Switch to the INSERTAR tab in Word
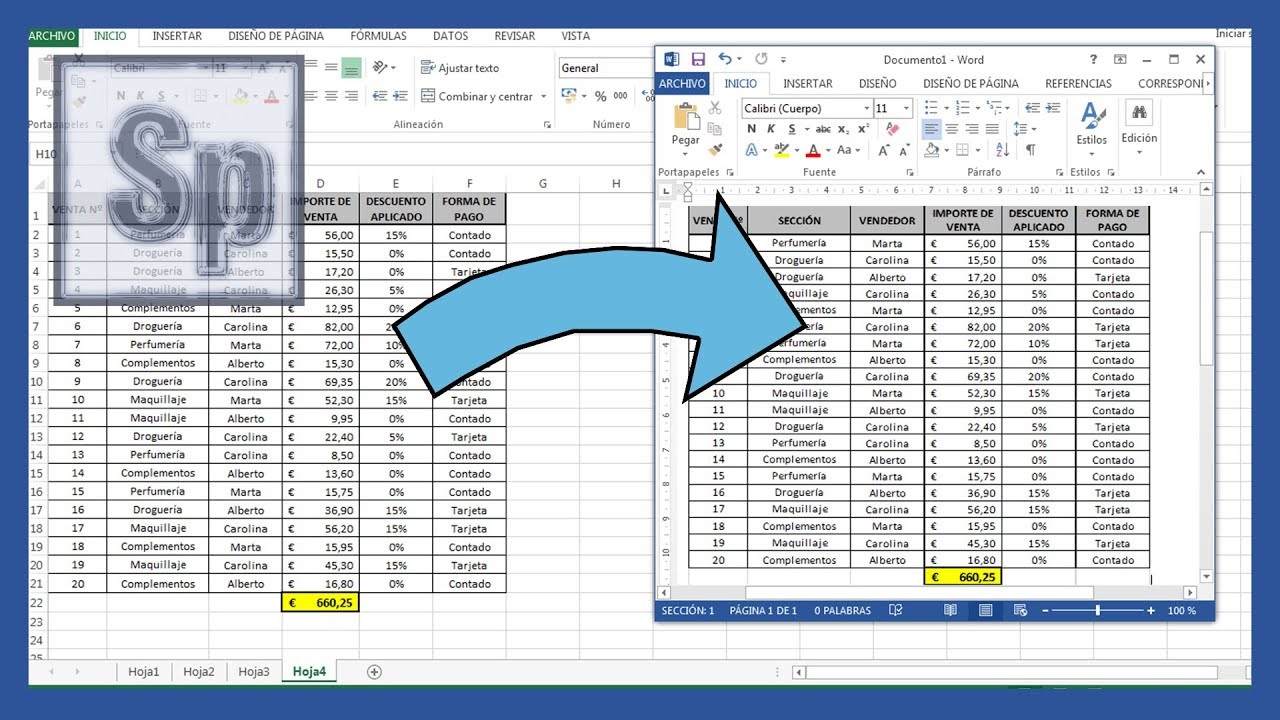 (x=808, y=84)
